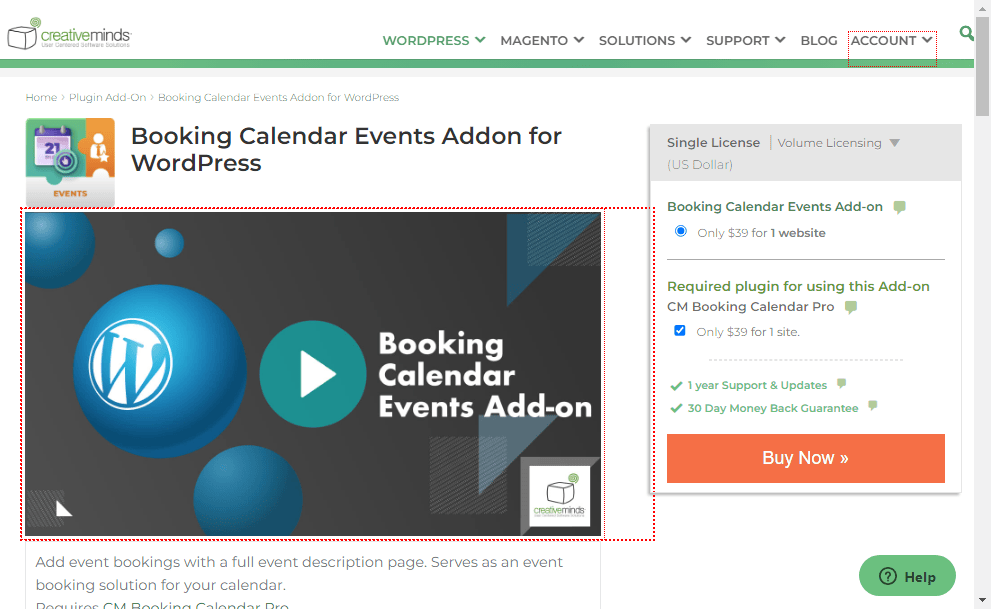Click tooltip icon for 30 Day Money Back Guarantee
The width and height of the screenshot is (991, 609).
873,406
